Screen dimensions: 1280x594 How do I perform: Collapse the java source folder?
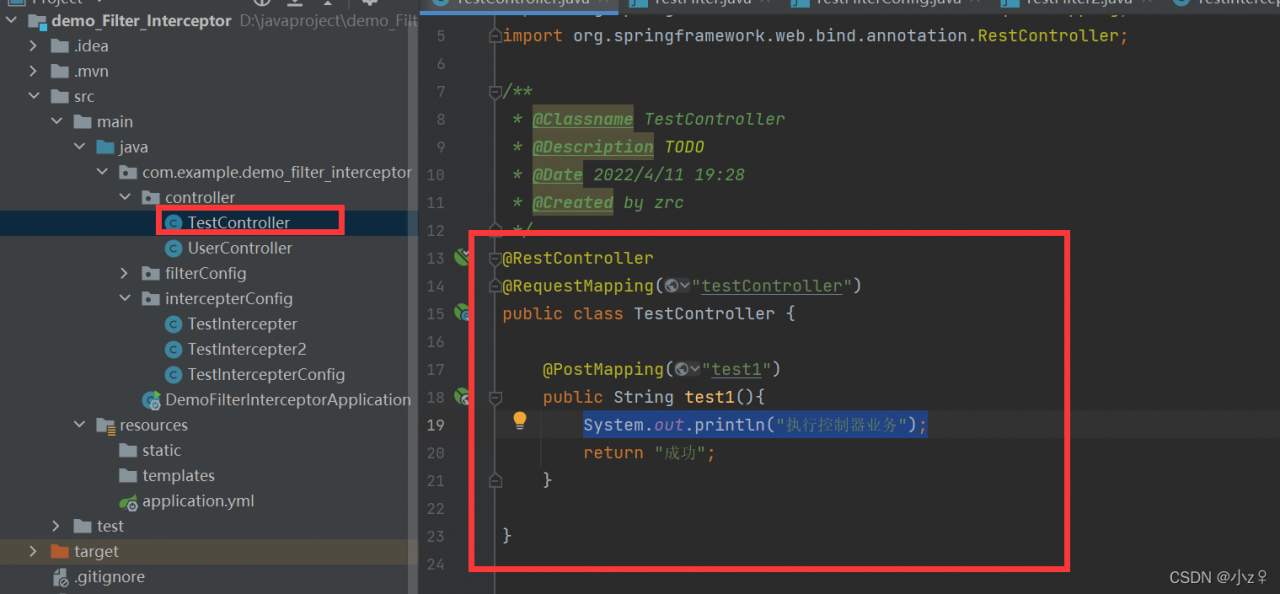pos(79,147)
